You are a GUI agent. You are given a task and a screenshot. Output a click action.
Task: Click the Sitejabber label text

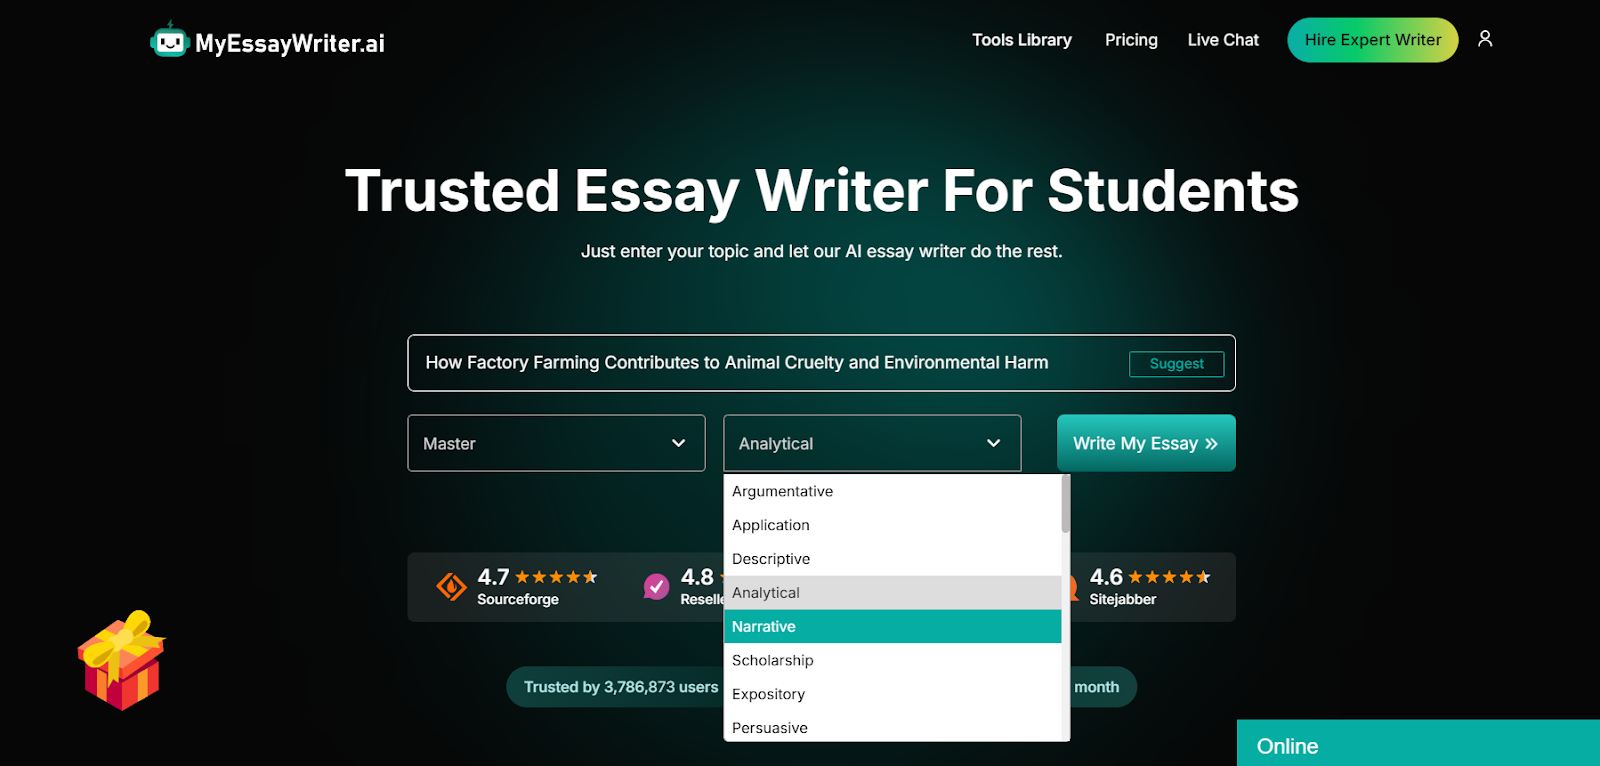pyautogui.click(x=1123, y=599)
